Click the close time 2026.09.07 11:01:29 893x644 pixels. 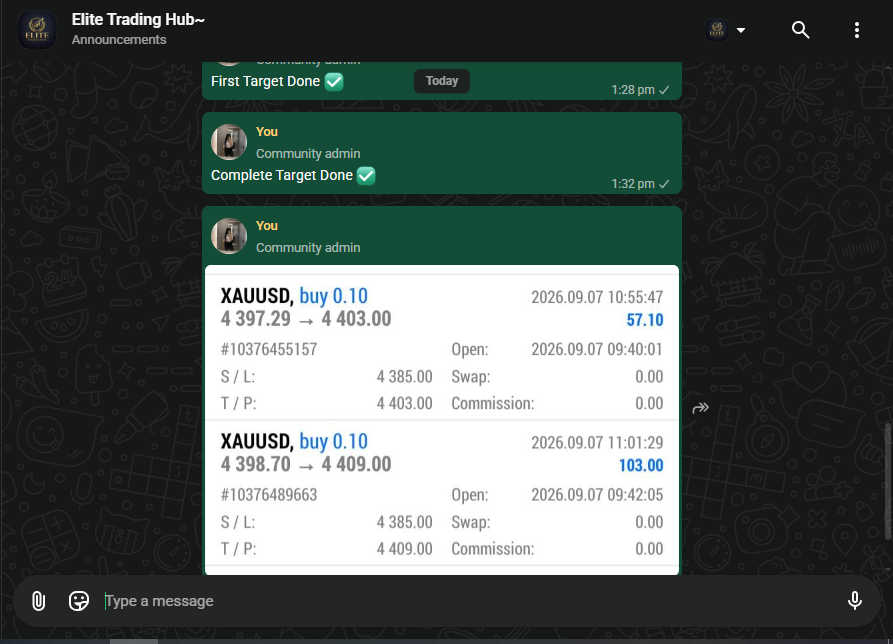click(597, 443)
